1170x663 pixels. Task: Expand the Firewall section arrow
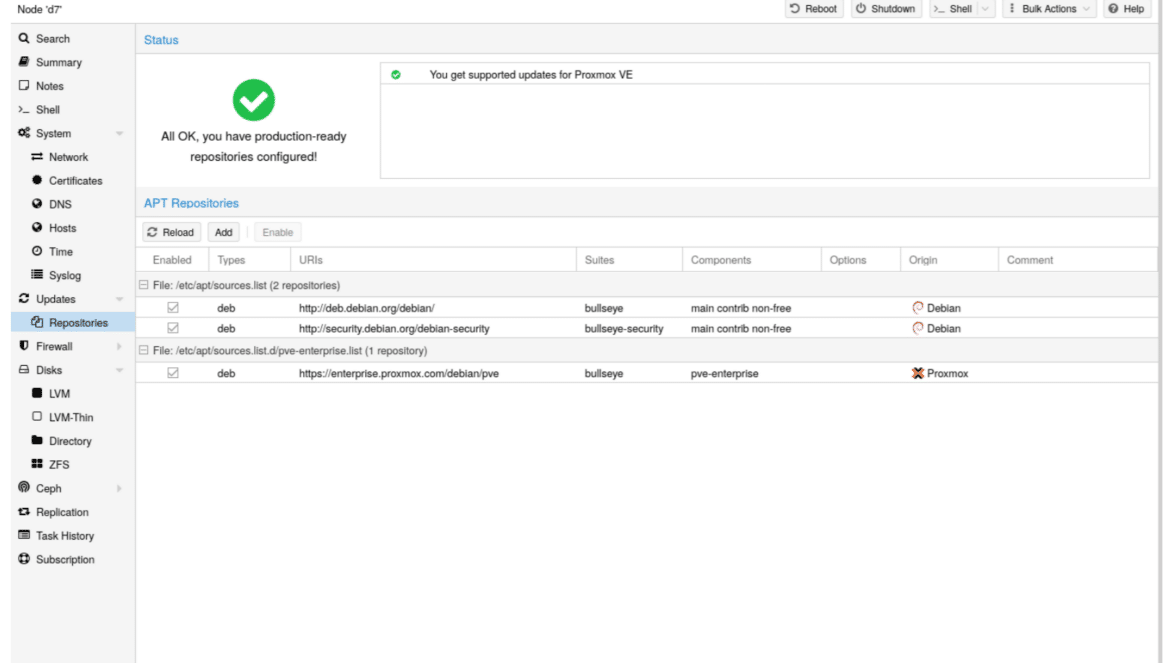tap(119, 346)
